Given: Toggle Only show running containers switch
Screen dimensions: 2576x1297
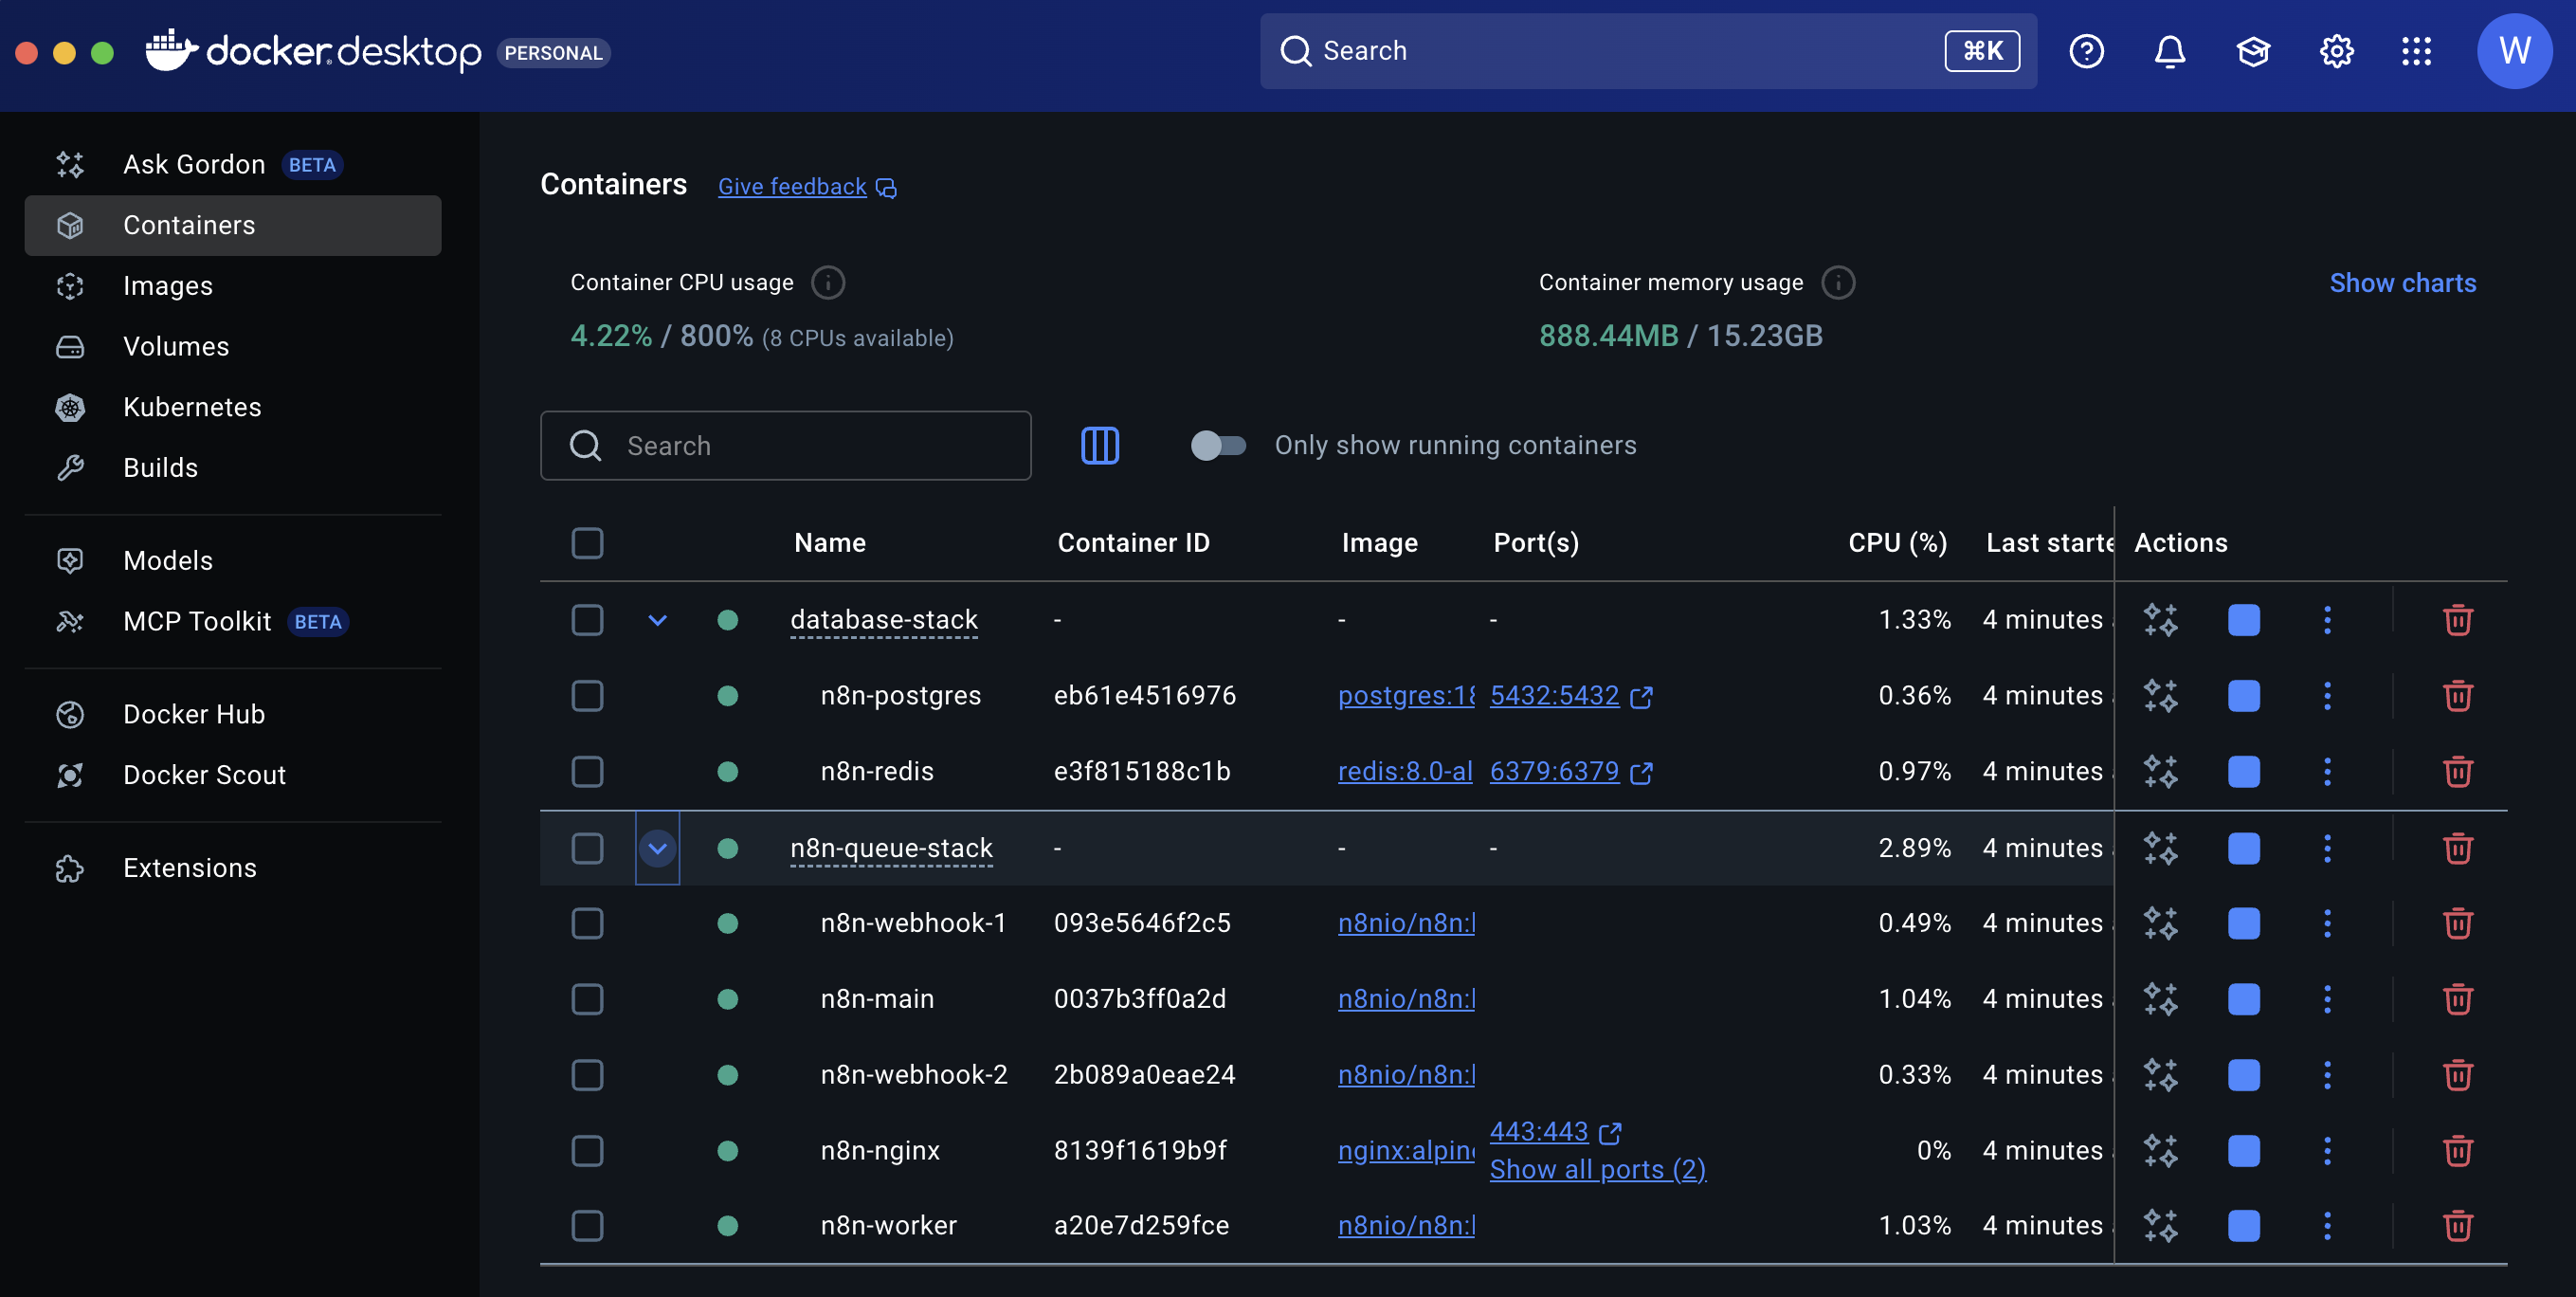Looking at the screenshot, I should [1217, 446].
